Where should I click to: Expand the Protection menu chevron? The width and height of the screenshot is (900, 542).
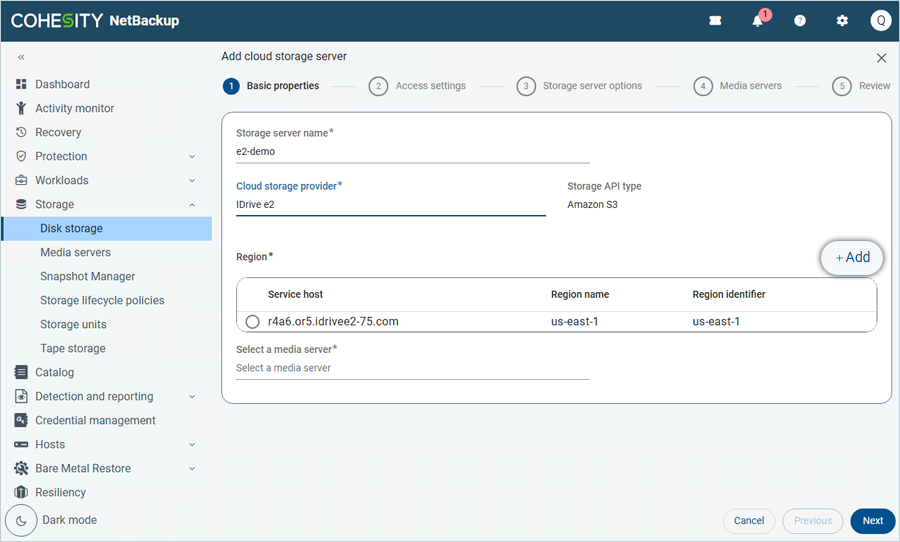(x=192, y=157)
